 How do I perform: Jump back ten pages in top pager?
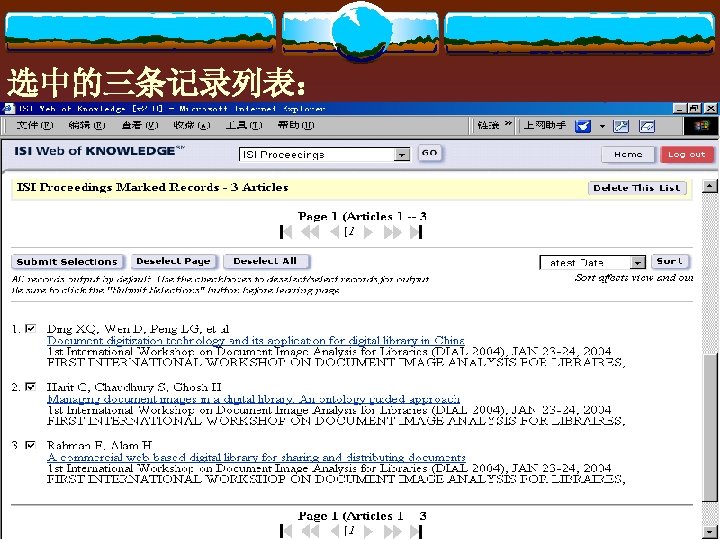pos(310,232)
